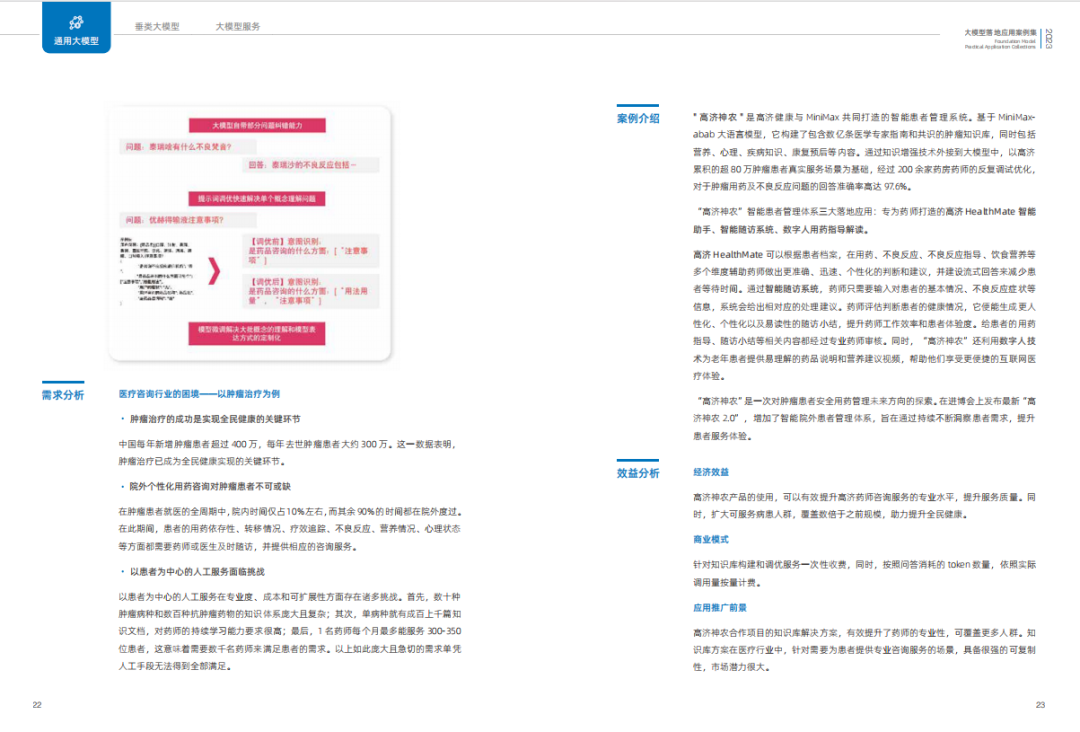Click bullet 院外个性化用药咨询对肿瘤患者不可或缺
1080x732 pixels.
210,486
